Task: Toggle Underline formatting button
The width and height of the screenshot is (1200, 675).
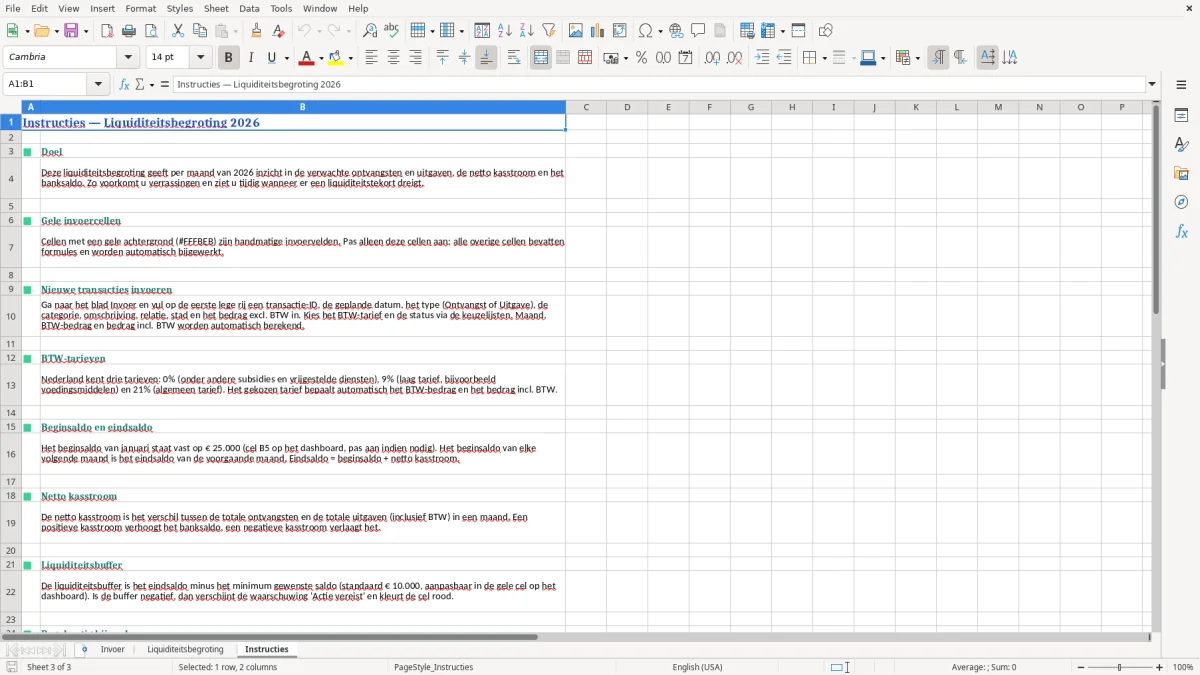Action: pos(271,58)
